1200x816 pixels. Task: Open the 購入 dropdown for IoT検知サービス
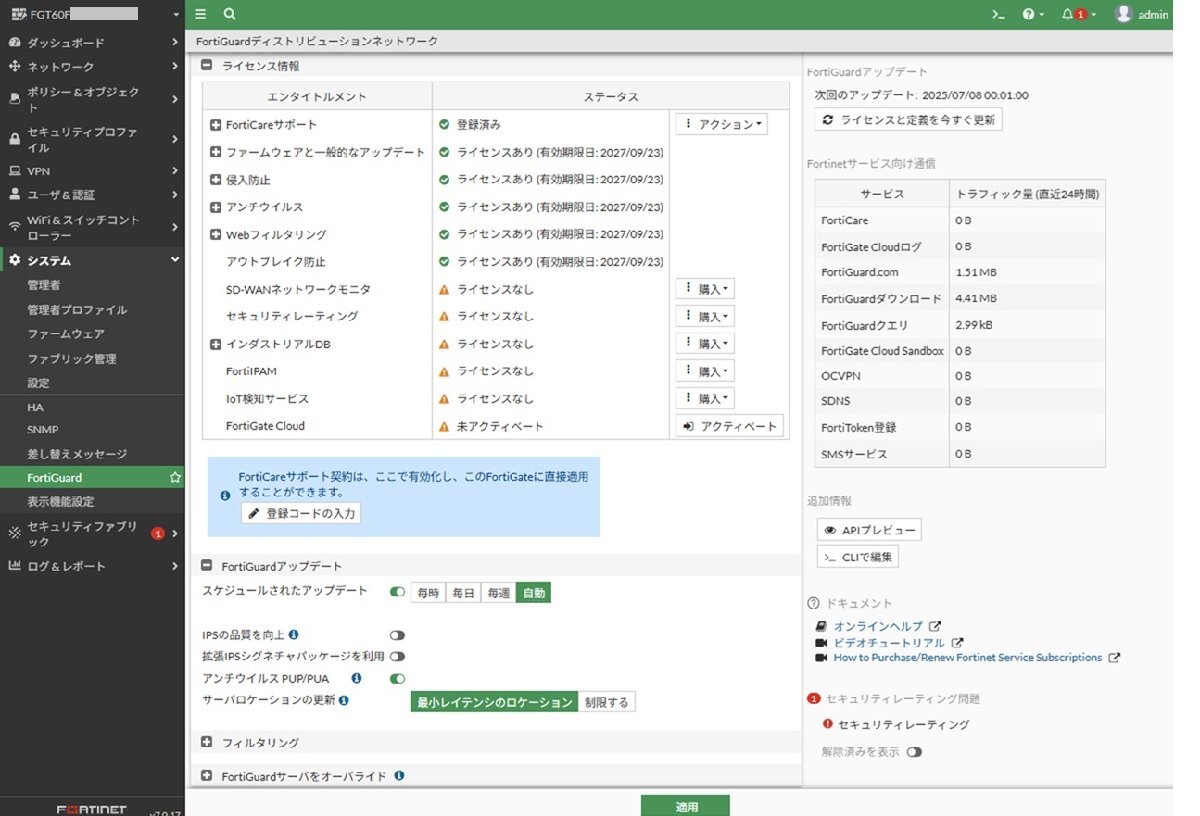click(x=706, y=398)
